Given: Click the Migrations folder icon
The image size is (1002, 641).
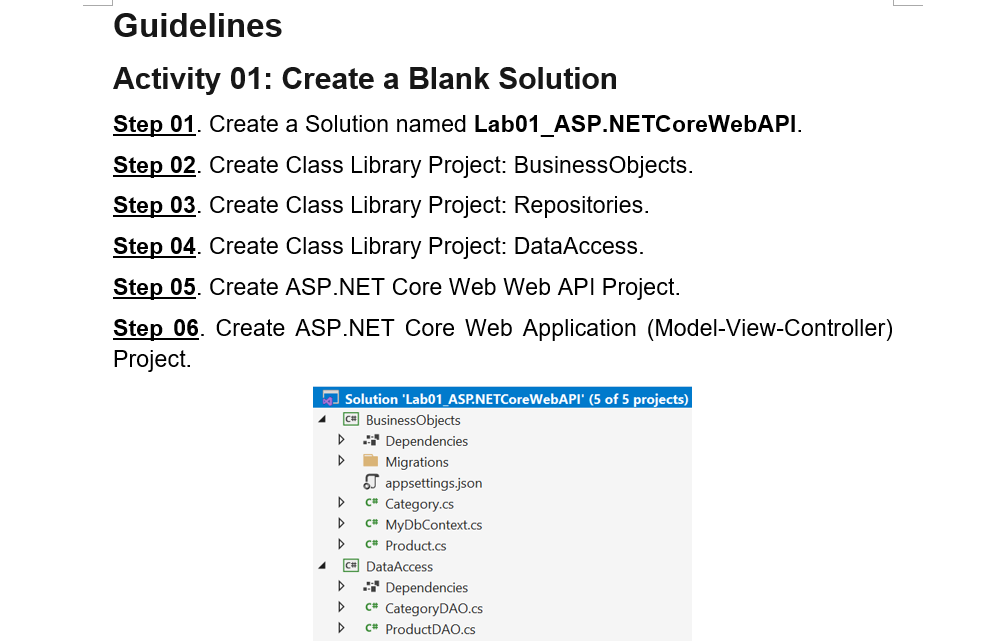Looking at the screenshot, I should click(371, 461).
